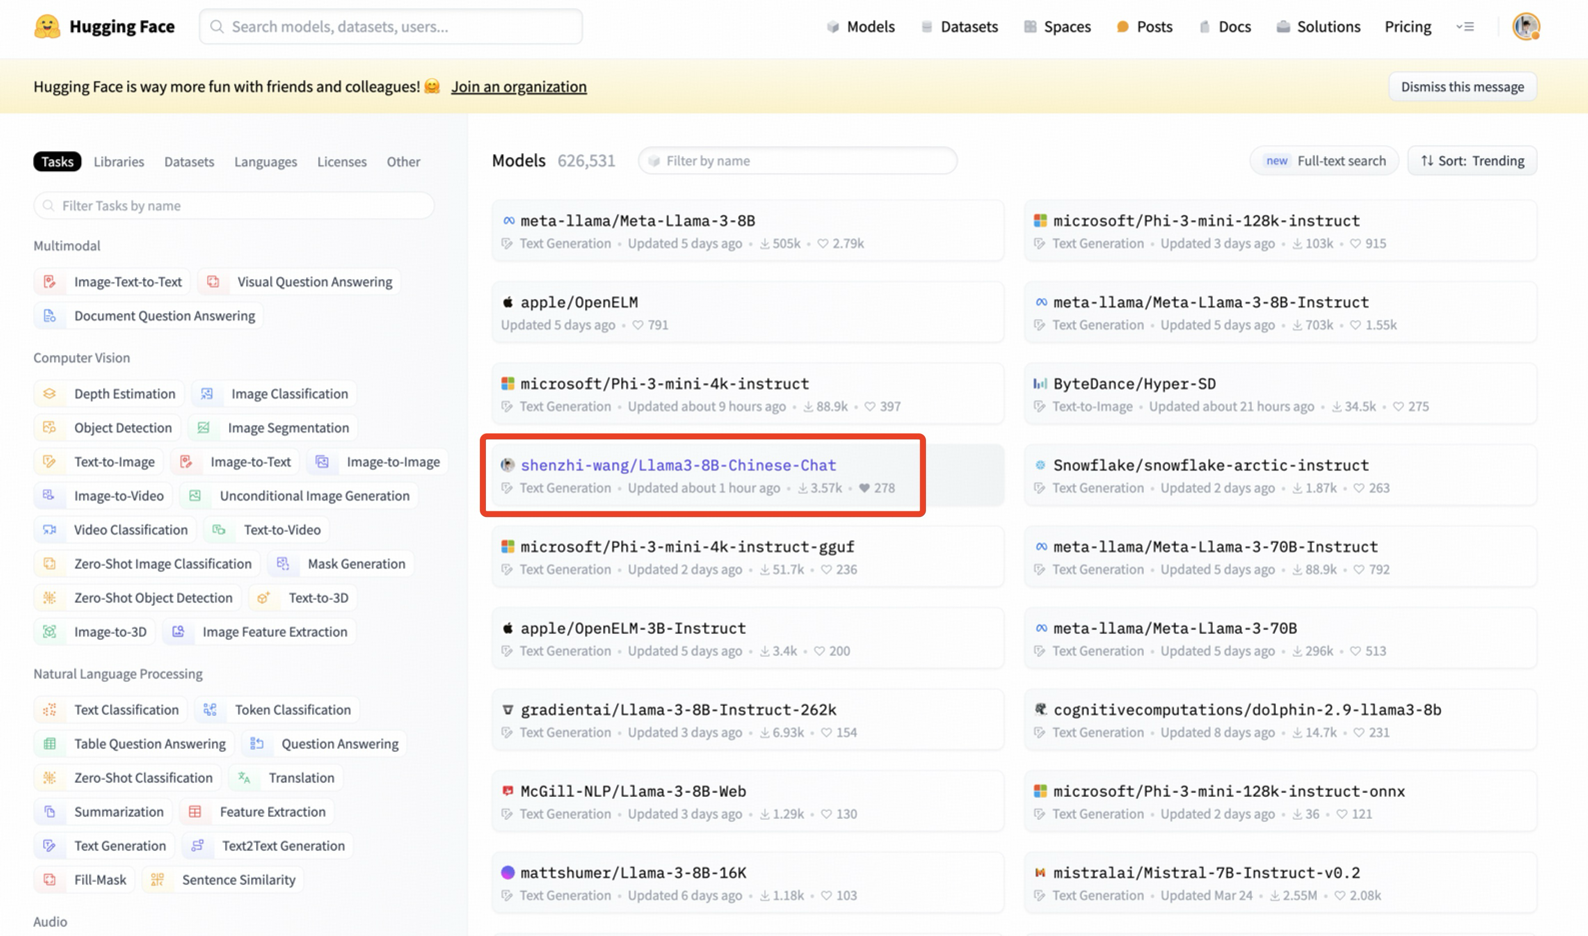Select the Text-to-Image task icon
Image resolution: width=1588 pixels, height=936 pixels.
click(x=50, y=462)
